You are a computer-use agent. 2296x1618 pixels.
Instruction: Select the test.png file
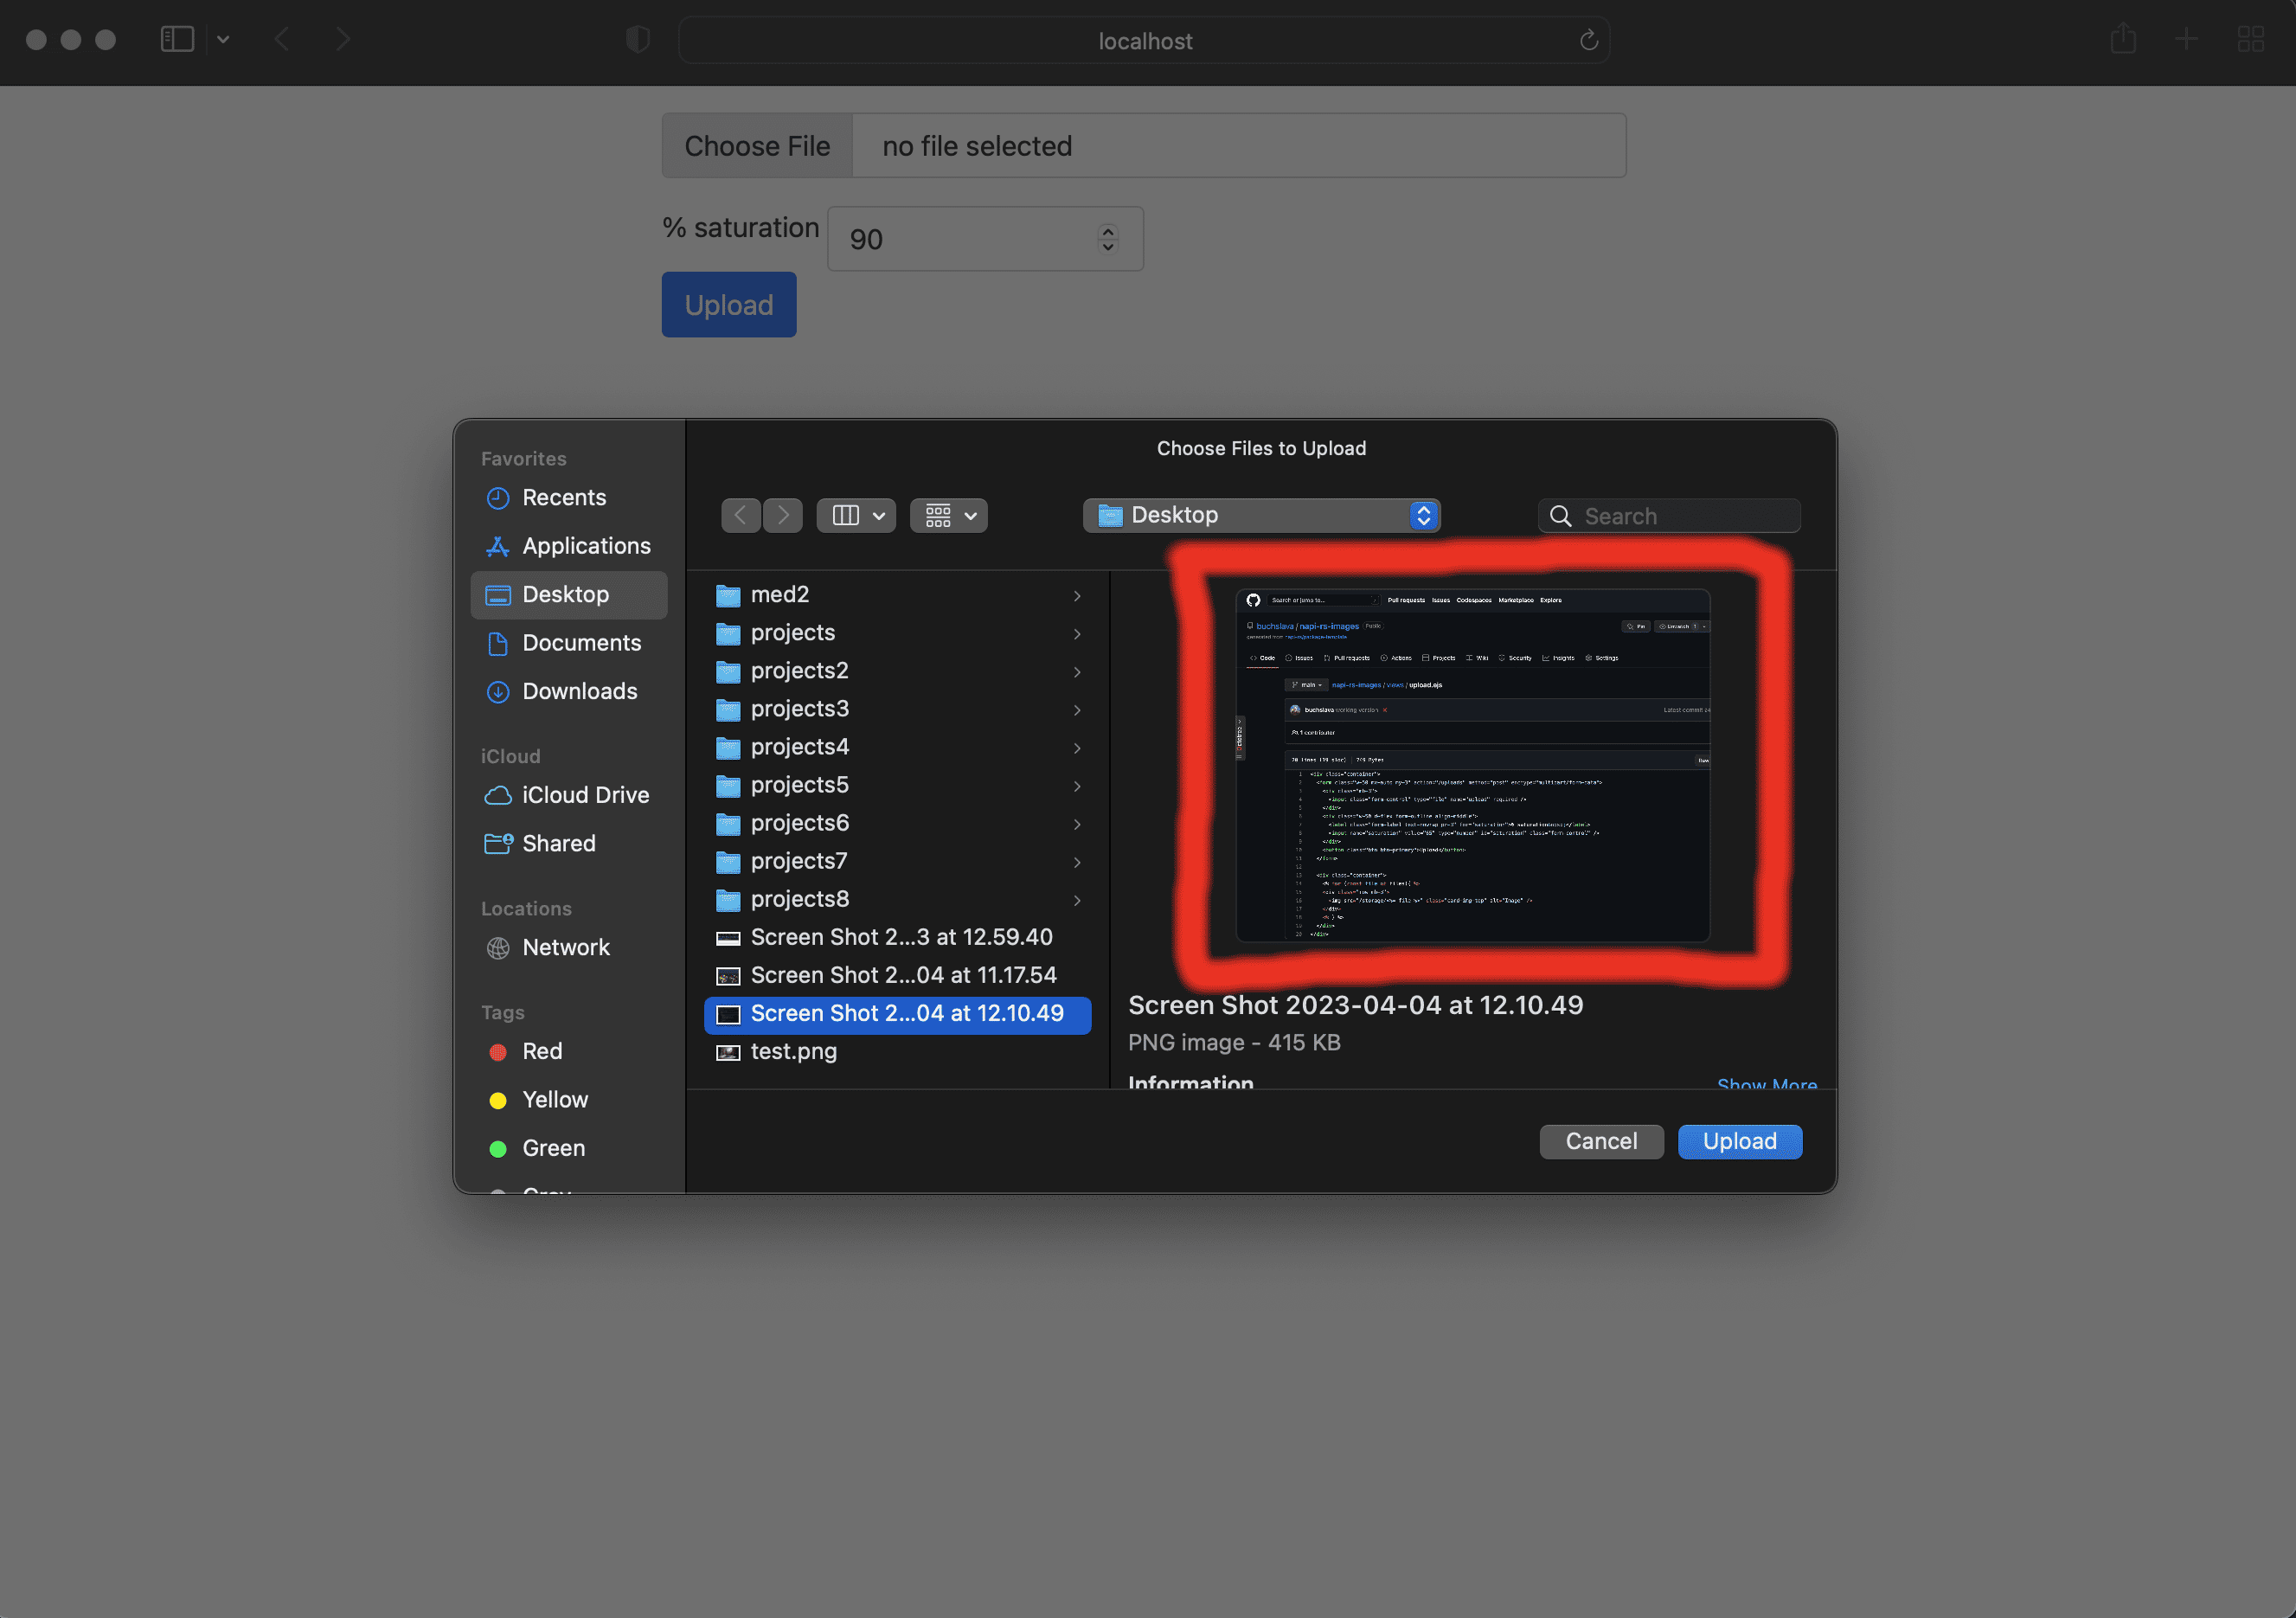pos(793,1051)
